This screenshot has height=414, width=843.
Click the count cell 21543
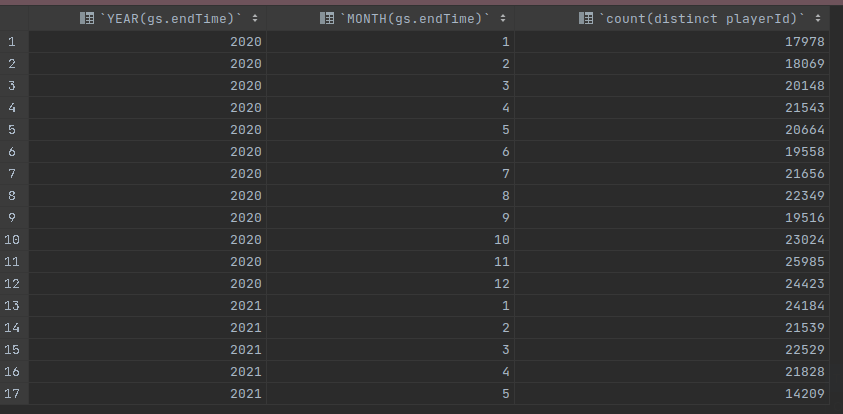point(672,108)
